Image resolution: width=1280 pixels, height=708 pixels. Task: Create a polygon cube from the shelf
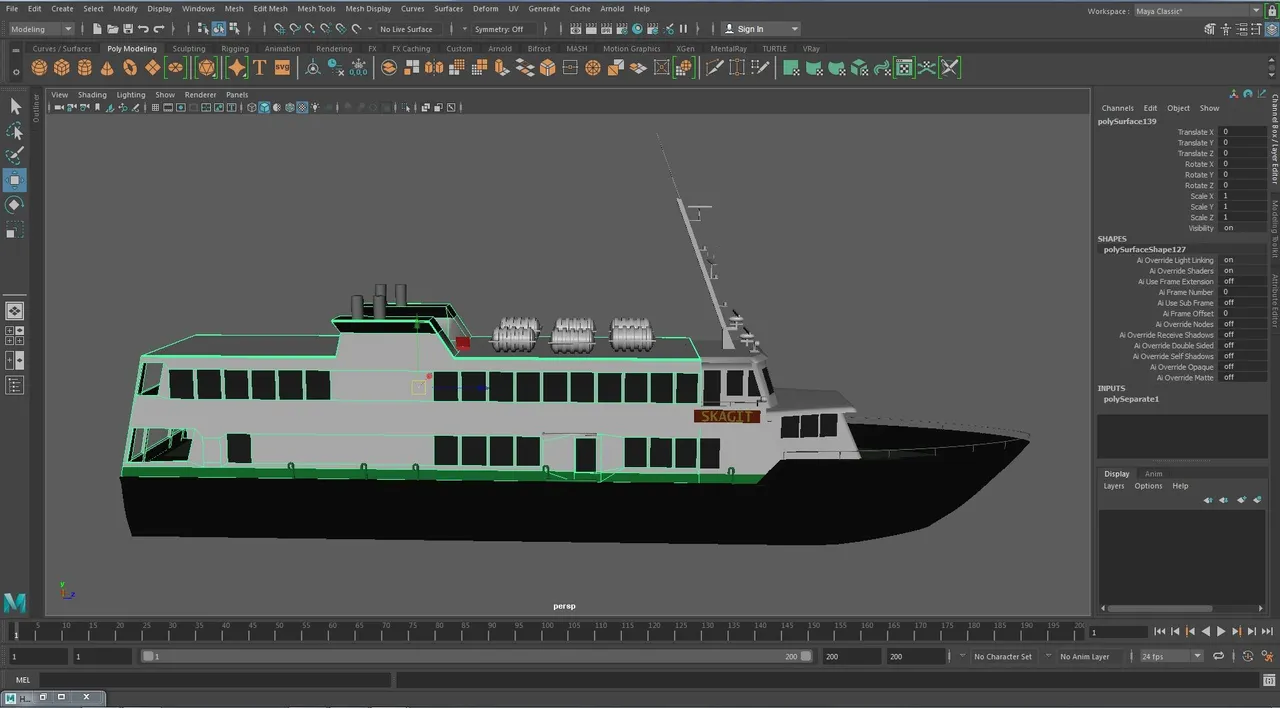coord(62,68)
